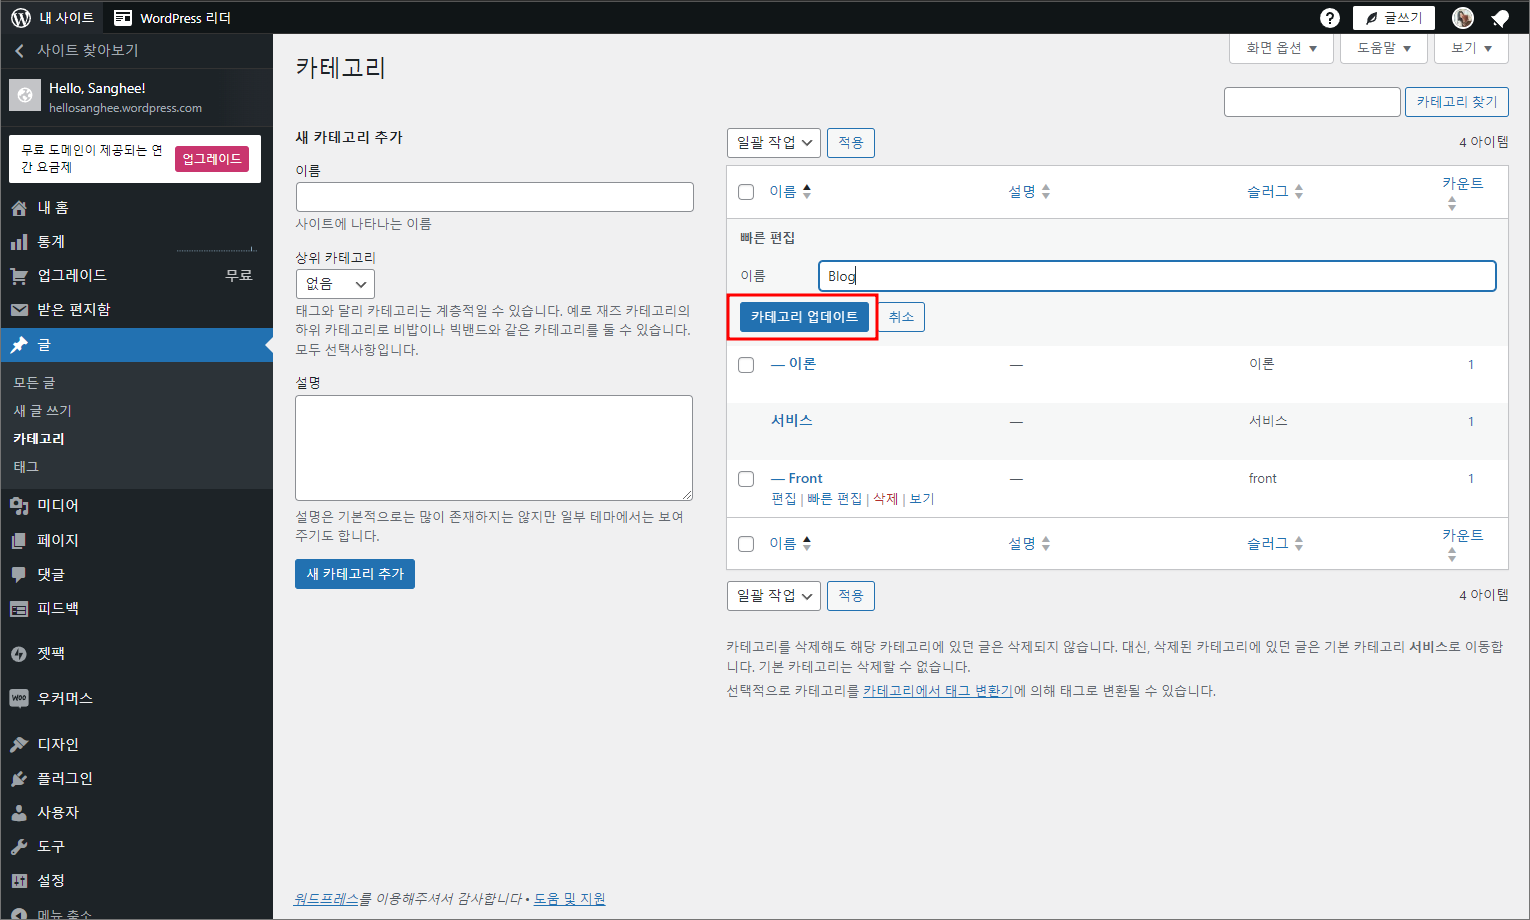Viewport: 1530px width, 920px height.
Task: Expand the 보기 view dropdown
Action: point(1471,48)
